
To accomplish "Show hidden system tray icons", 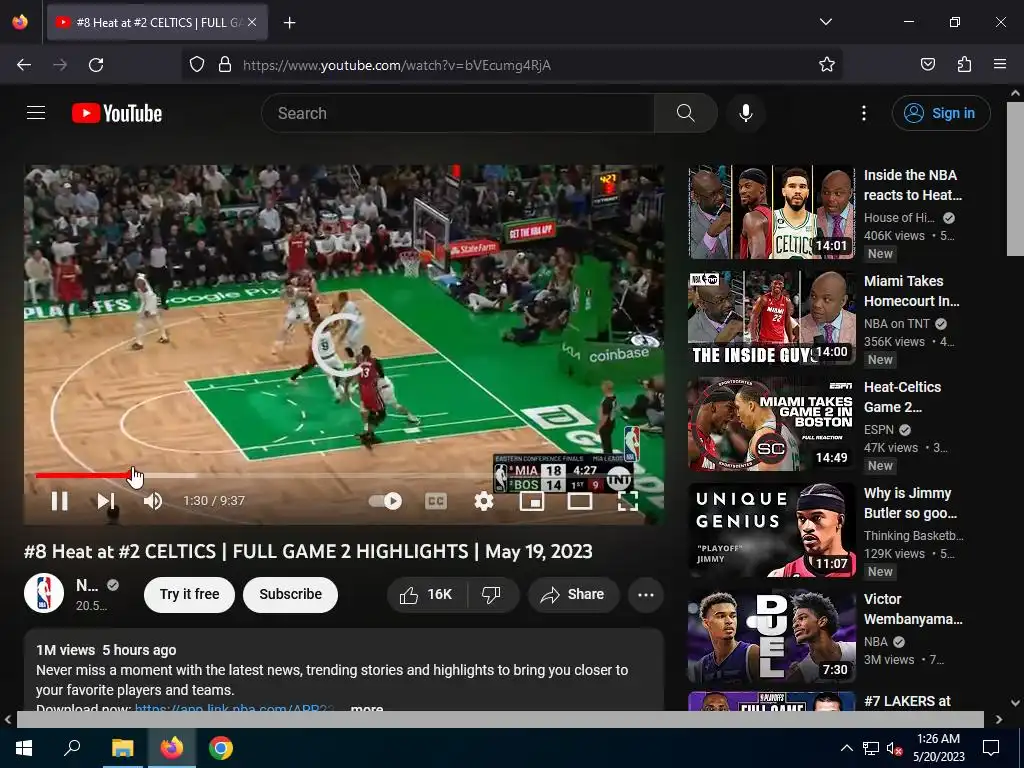I will 846,748.
